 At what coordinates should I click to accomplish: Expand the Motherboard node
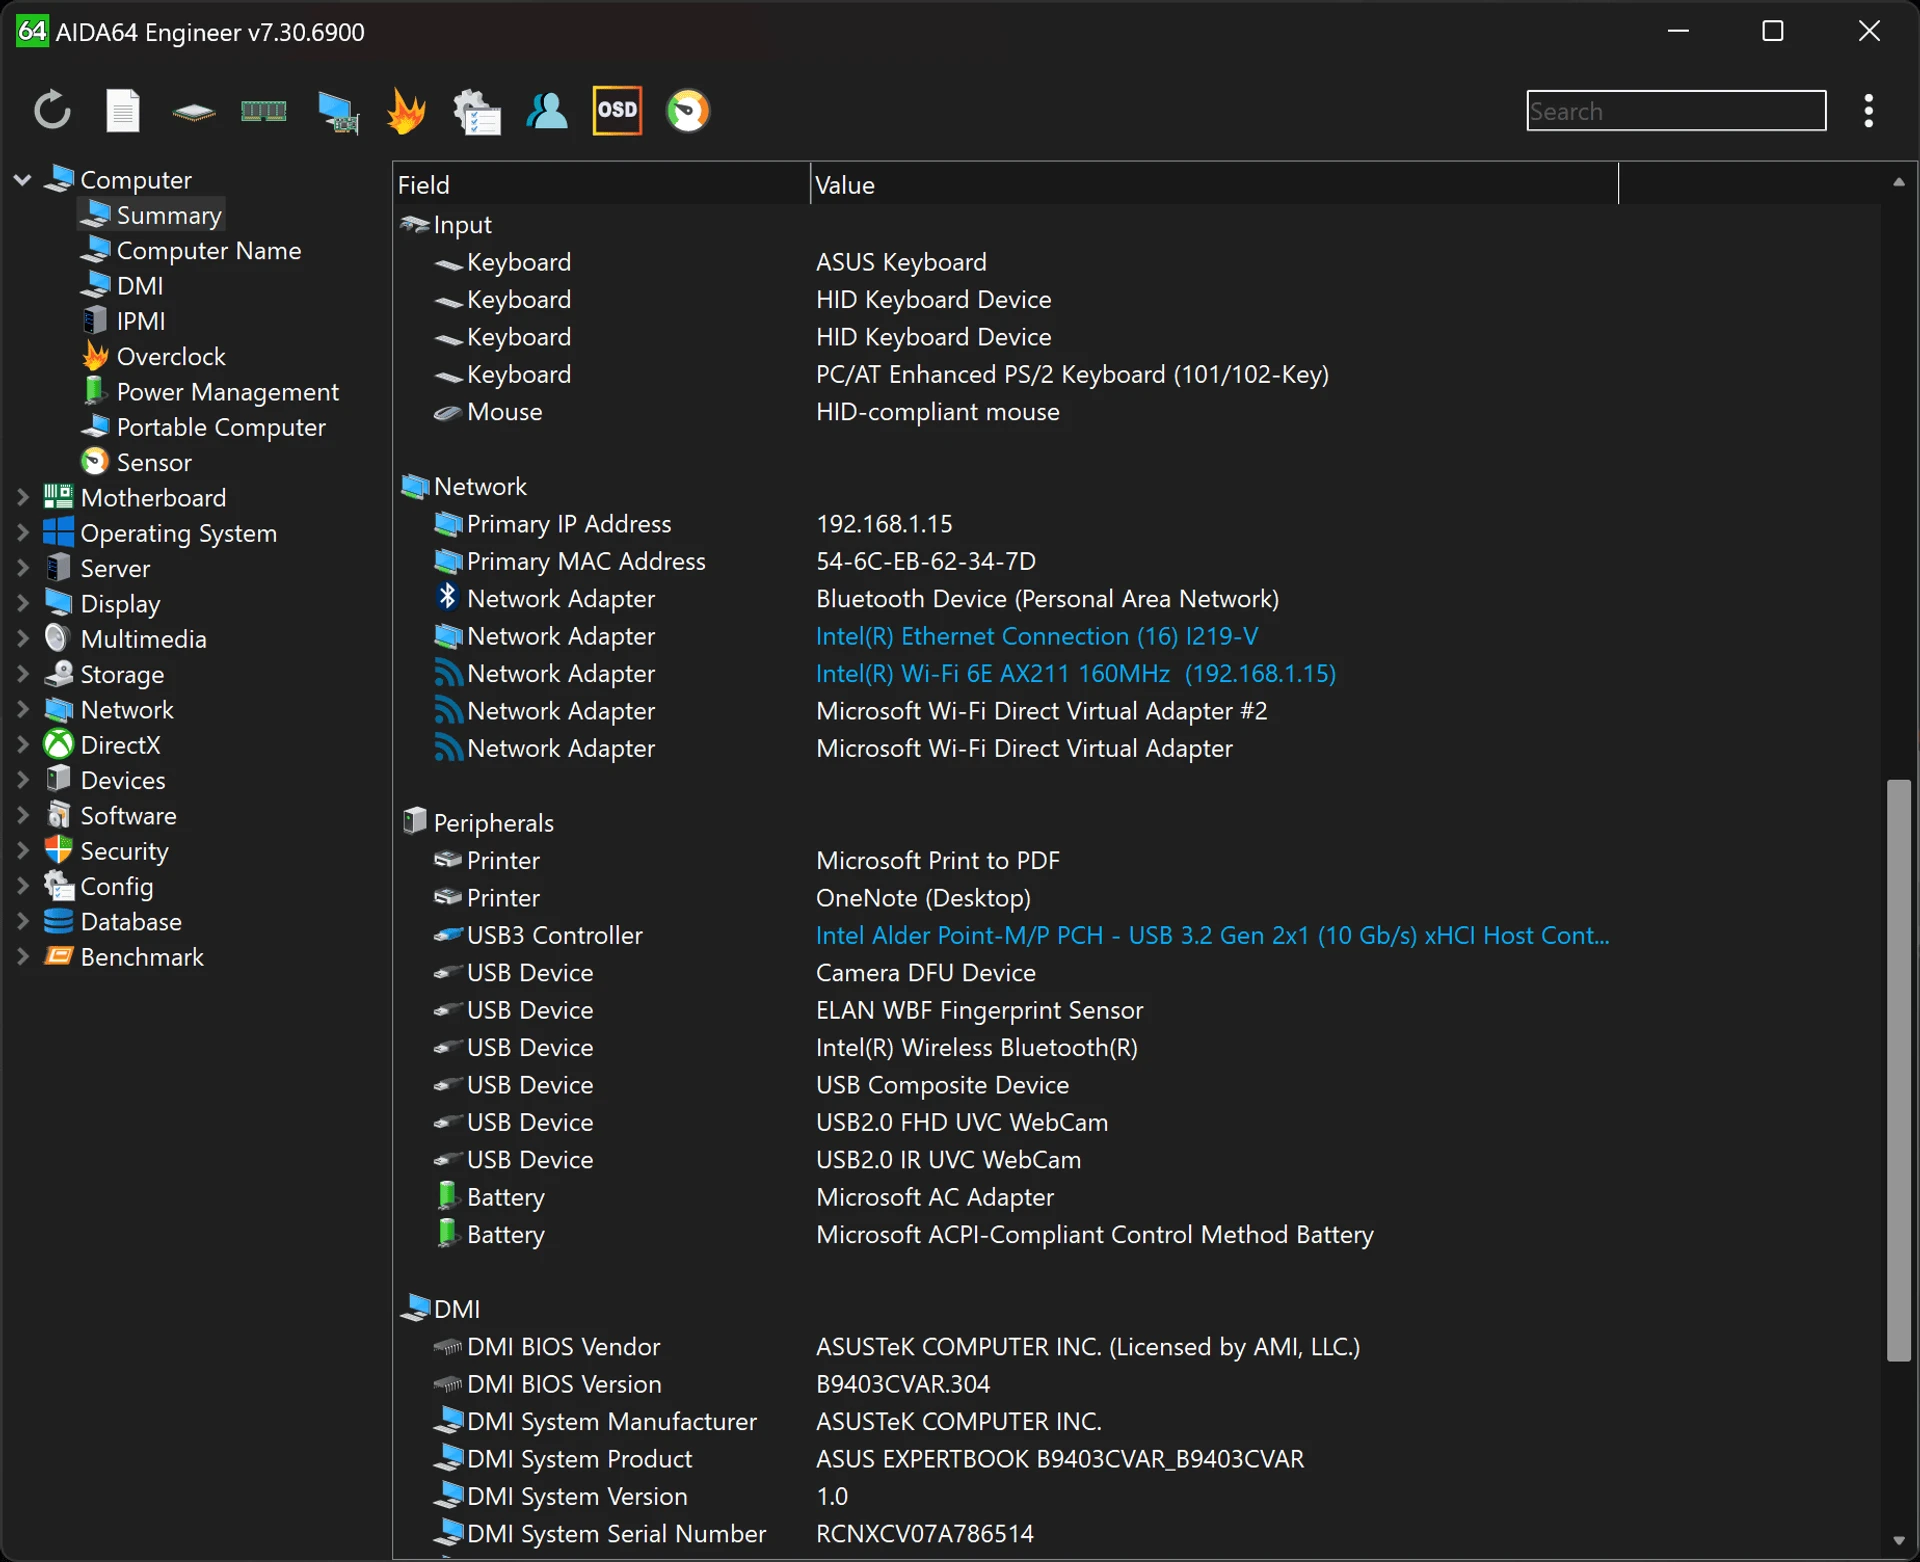point(22,497)
